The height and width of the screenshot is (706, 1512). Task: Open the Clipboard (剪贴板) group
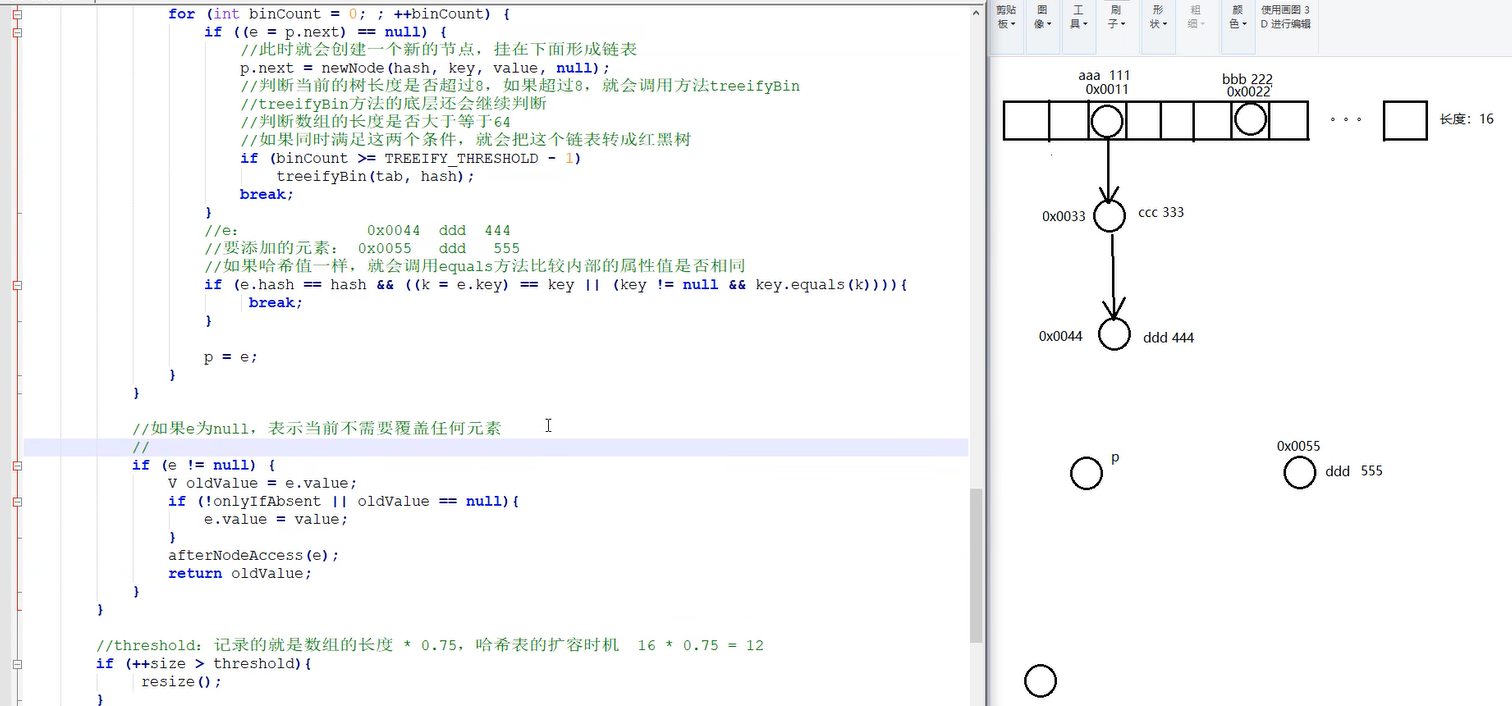(1005, 18)
